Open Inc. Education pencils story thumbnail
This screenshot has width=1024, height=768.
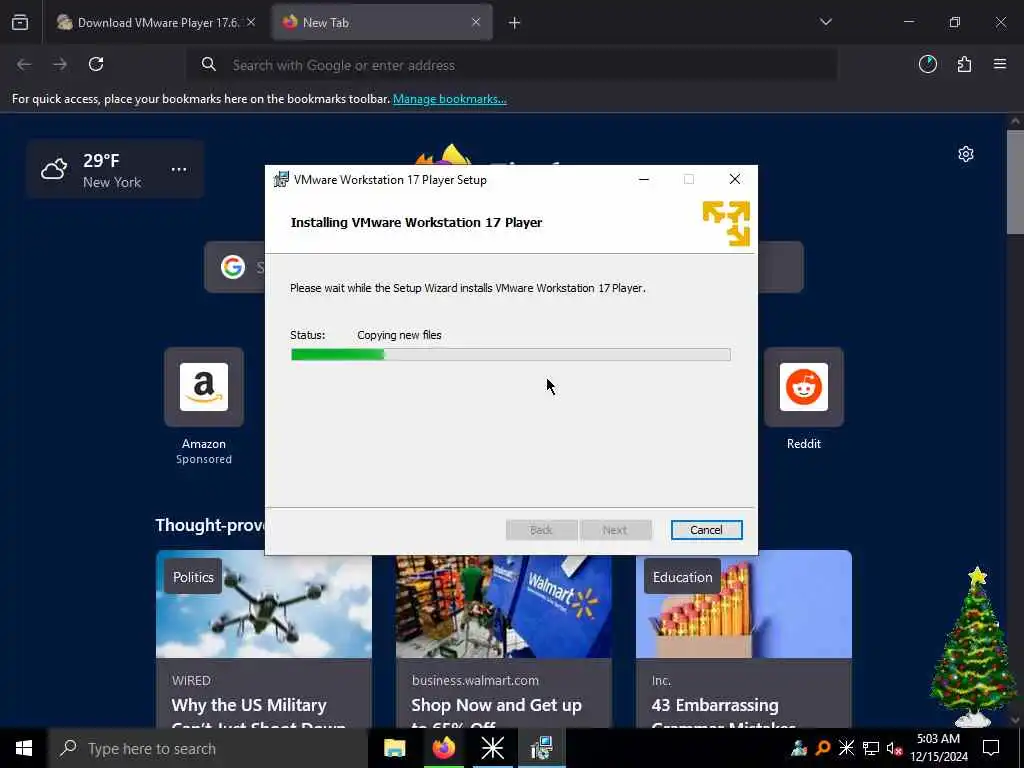coord(744,604)
